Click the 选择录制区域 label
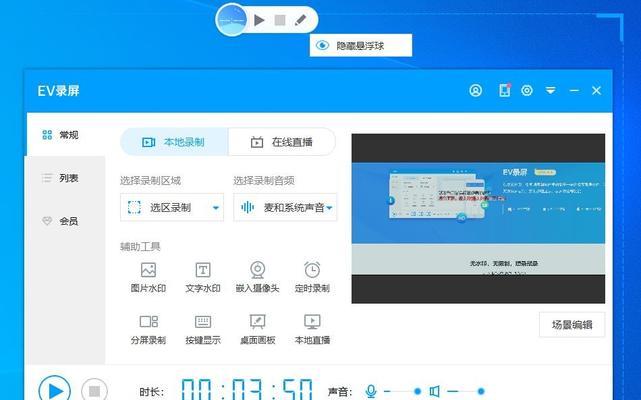Screen dimensions: 641x400 (x=150, y=180)
